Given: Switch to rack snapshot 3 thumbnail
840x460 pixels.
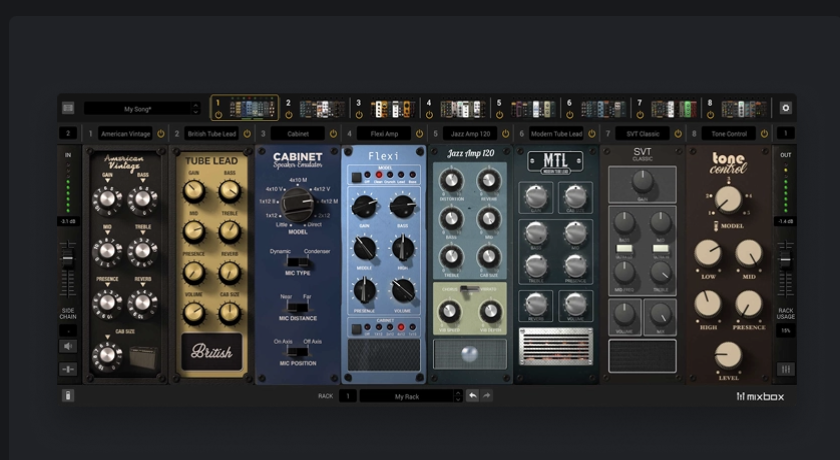Looking at the screenshot, I should [x=393, y=109].
